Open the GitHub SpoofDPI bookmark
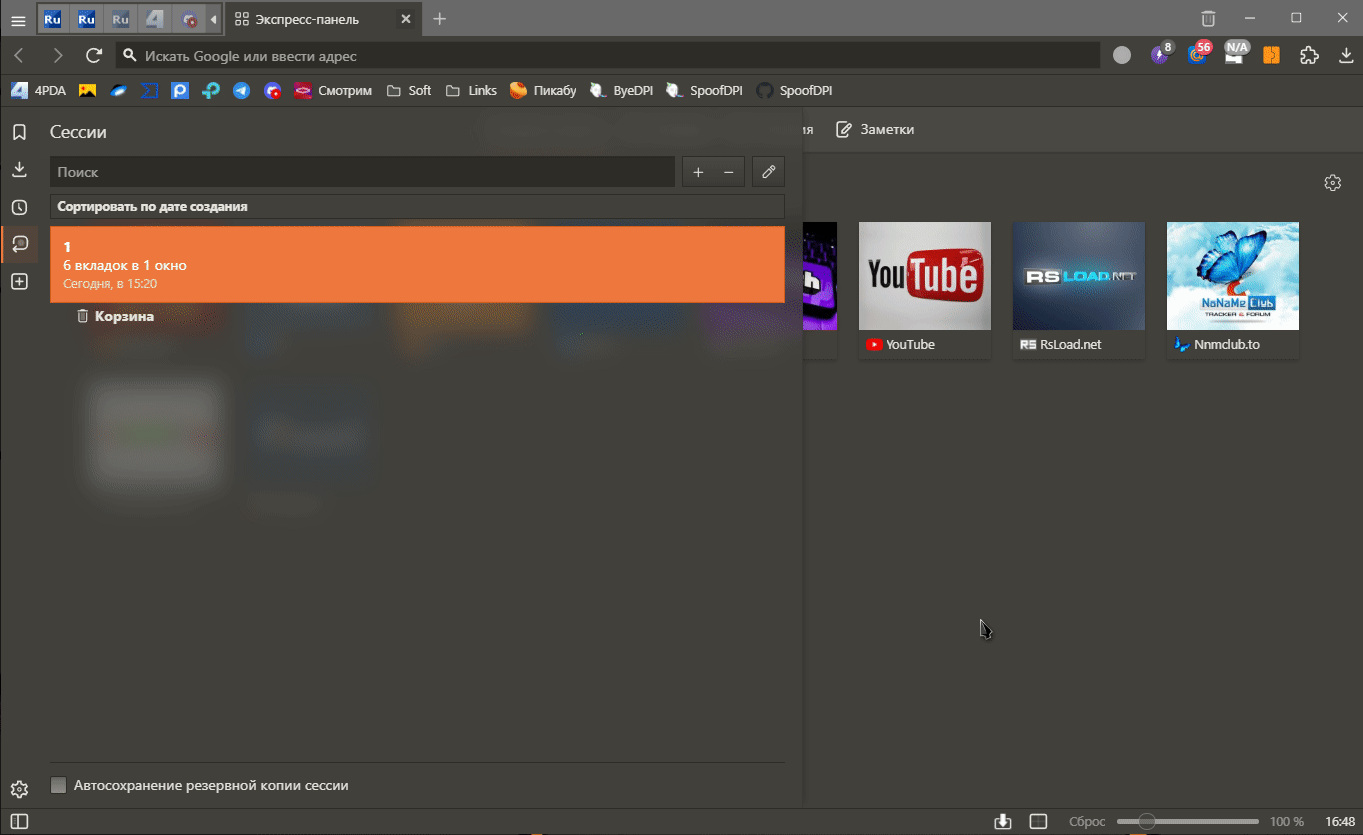Screen dimensions: 1363x835 [794, 91]
